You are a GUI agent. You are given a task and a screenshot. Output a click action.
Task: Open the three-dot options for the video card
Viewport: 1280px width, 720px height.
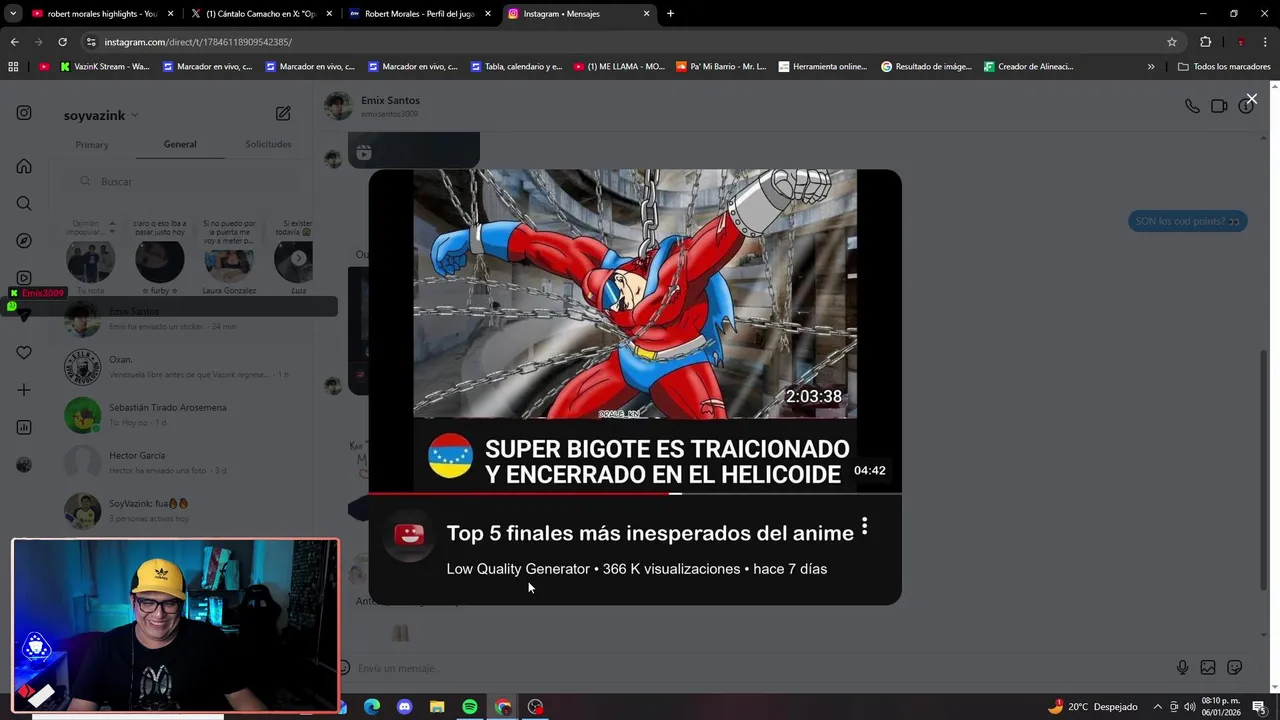coord(865,527)
